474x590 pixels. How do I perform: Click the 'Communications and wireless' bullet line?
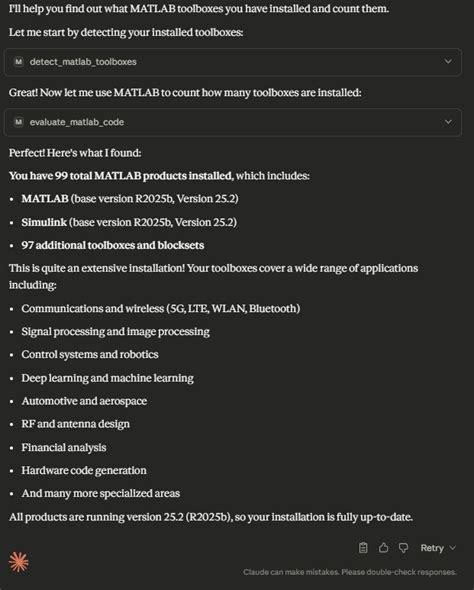click(x=161, y=309)
